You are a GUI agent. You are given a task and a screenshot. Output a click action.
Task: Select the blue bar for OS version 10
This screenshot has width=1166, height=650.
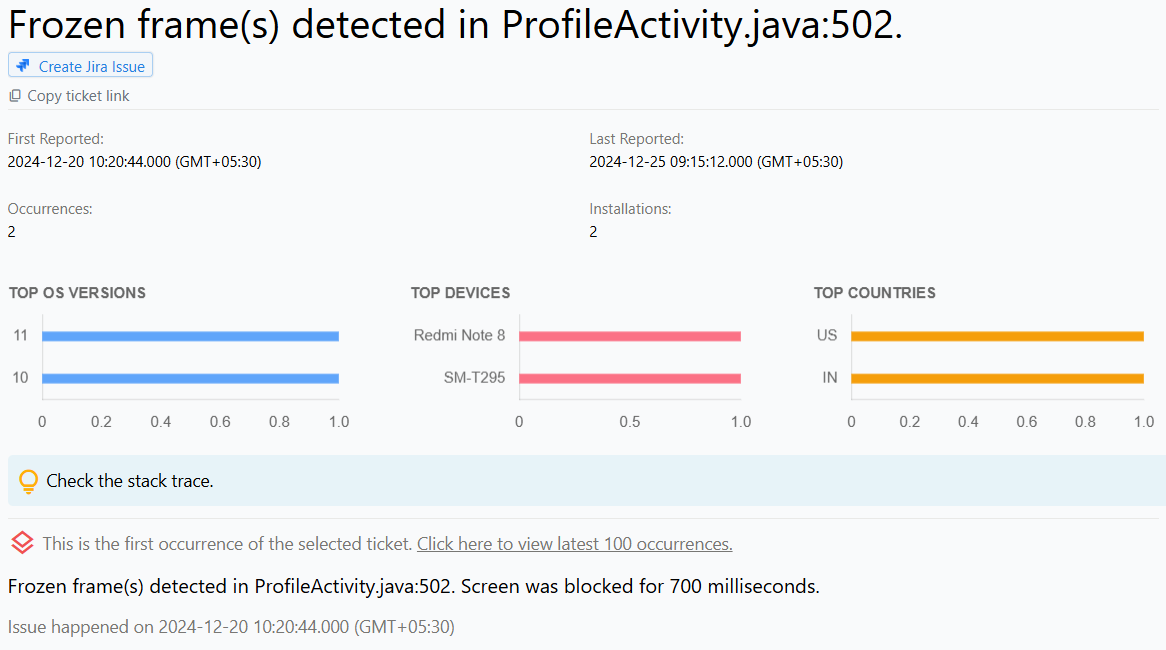(190, 378)
